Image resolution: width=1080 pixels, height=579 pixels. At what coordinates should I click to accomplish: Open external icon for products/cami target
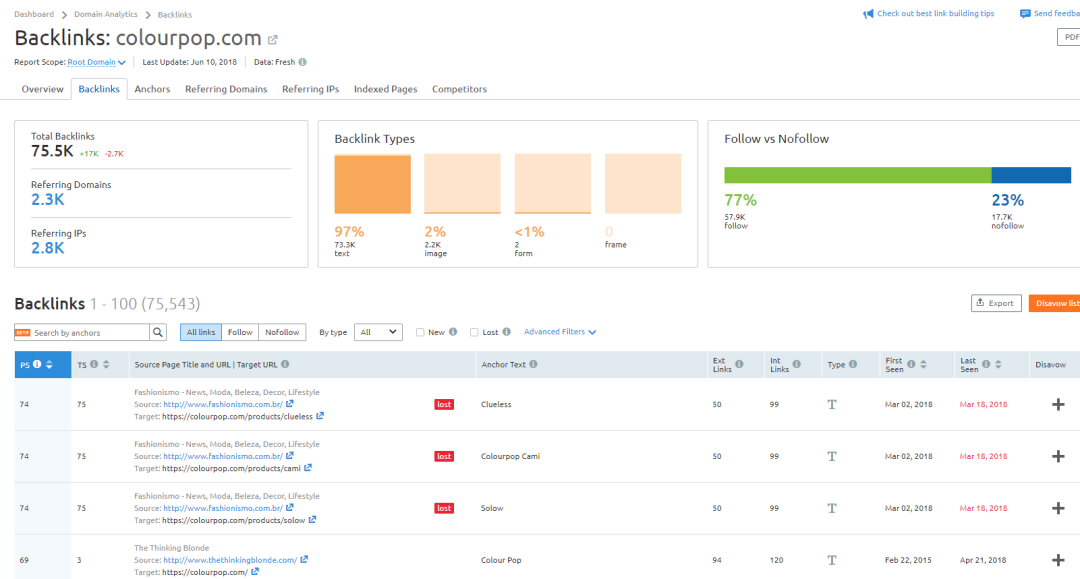tap(308, 467)
